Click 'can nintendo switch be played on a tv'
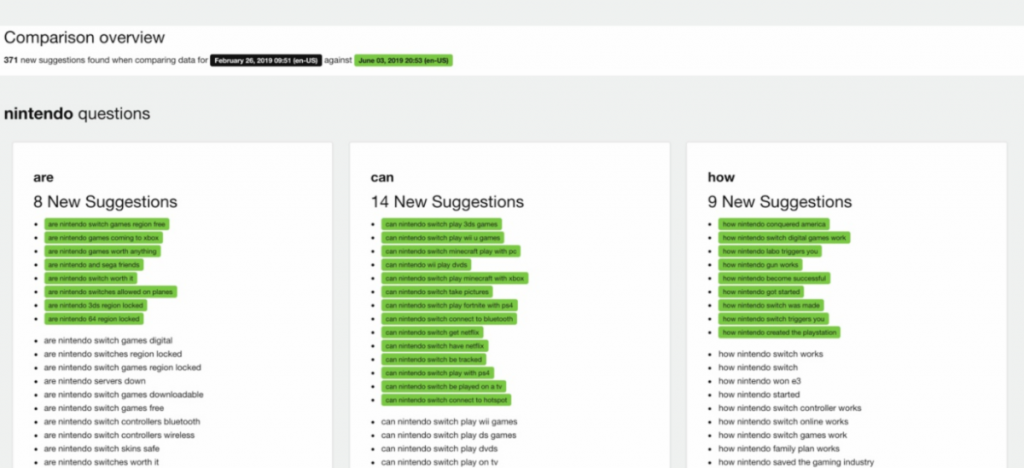 pos(443,386)
